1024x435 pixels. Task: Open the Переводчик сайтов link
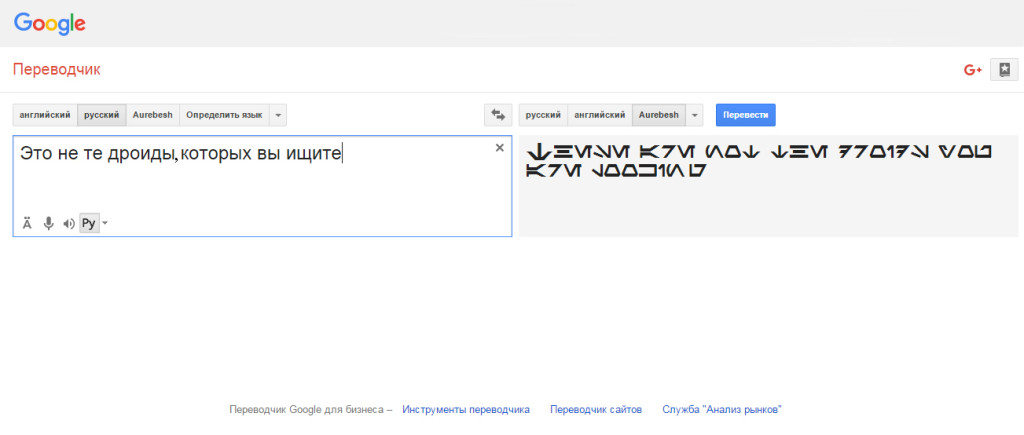point(596,410)
